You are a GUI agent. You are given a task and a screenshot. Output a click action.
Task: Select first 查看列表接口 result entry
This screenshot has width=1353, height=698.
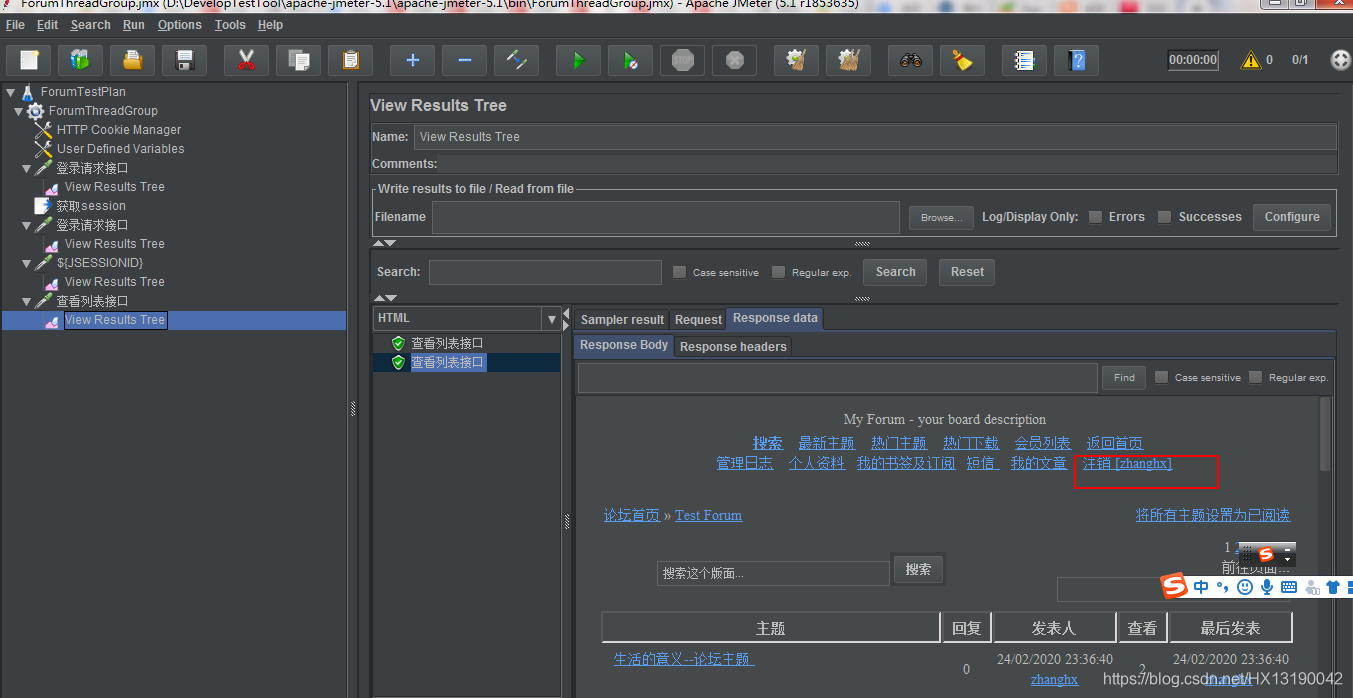(447, 343)
